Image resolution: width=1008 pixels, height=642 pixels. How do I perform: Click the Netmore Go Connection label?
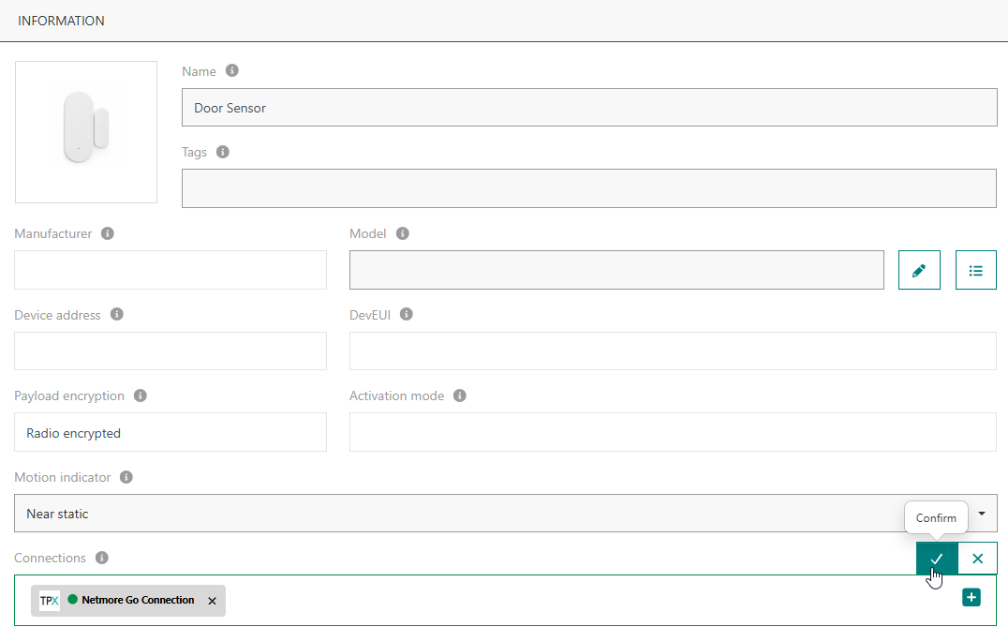[x=138, y=600]
